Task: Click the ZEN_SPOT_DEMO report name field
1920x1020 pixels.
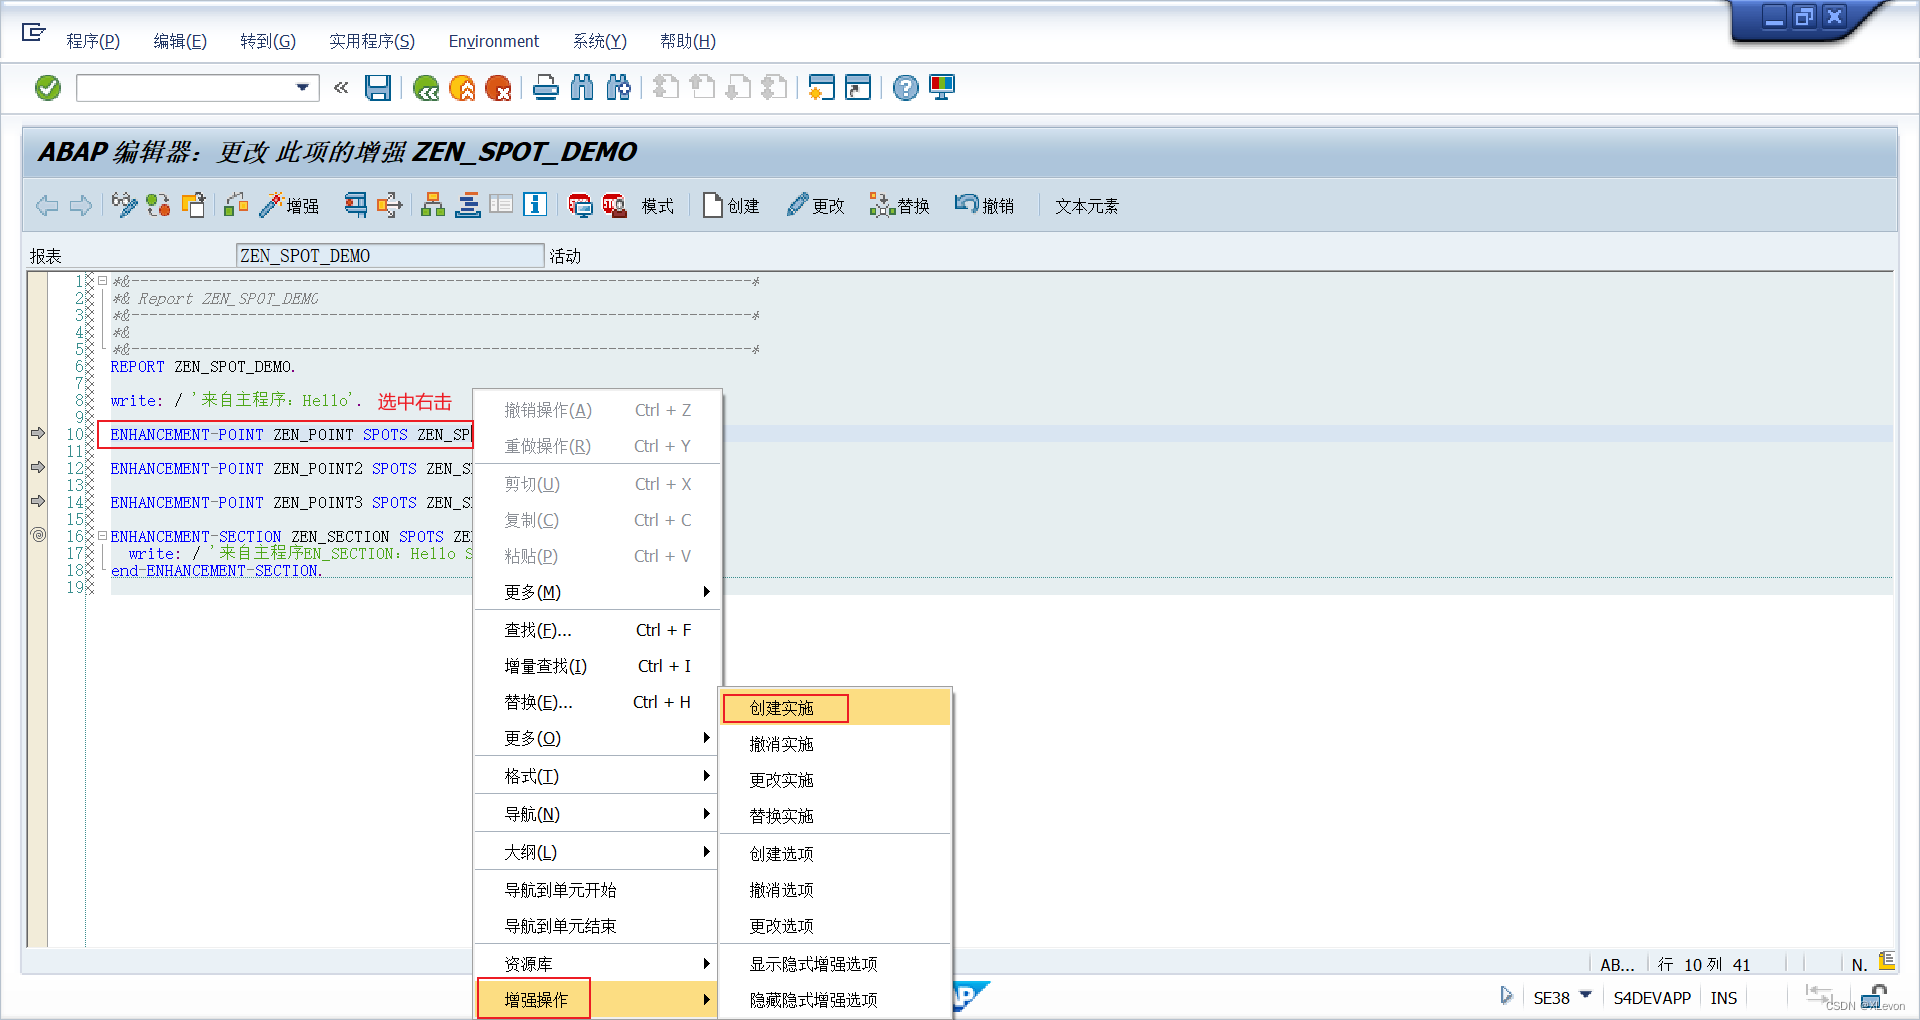Action: (x=390, y=255)
